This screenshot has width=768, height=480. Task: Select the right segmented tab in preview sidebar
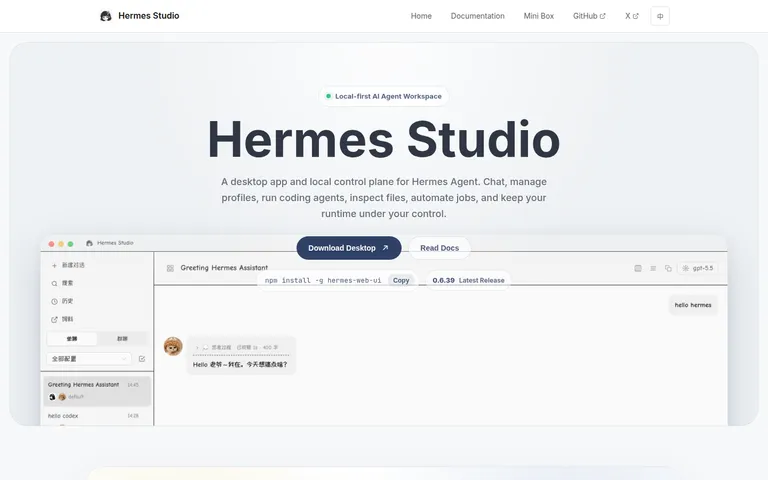coord(122,338)
